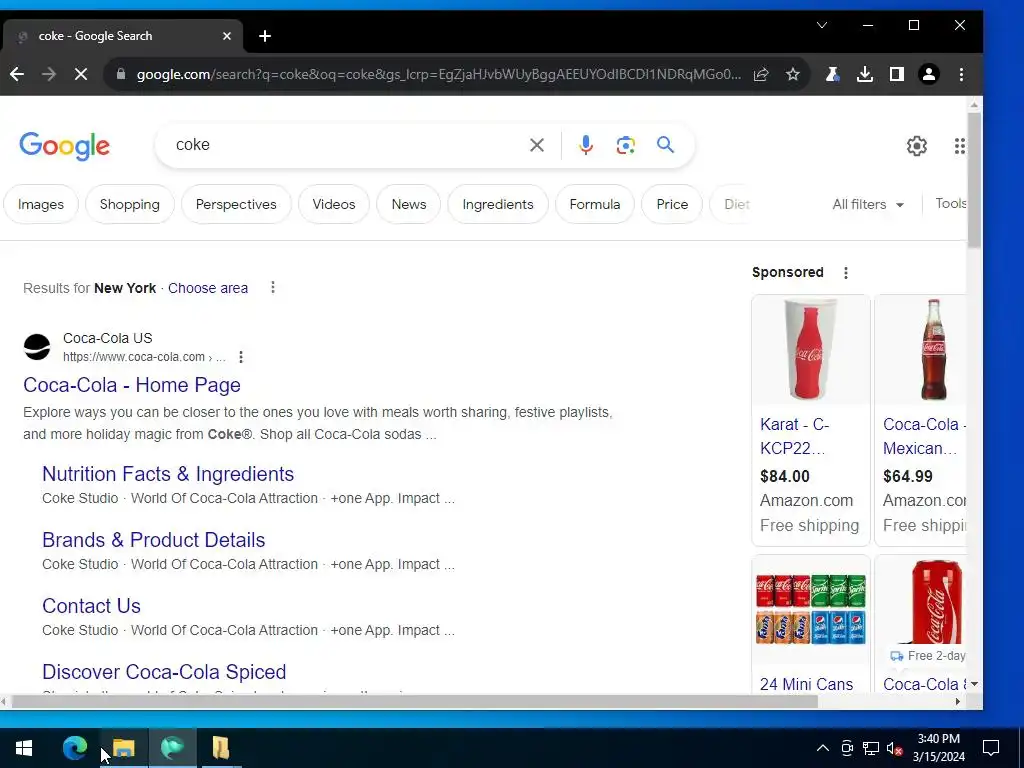This screenshot has height=768, width=1024.
Task: Switch to News results
Action: pos(409,204)
